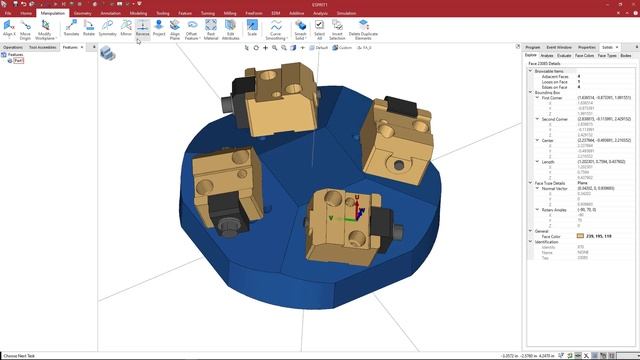Click the Smash Solid tool
The image size is (640, 360).
300,29
